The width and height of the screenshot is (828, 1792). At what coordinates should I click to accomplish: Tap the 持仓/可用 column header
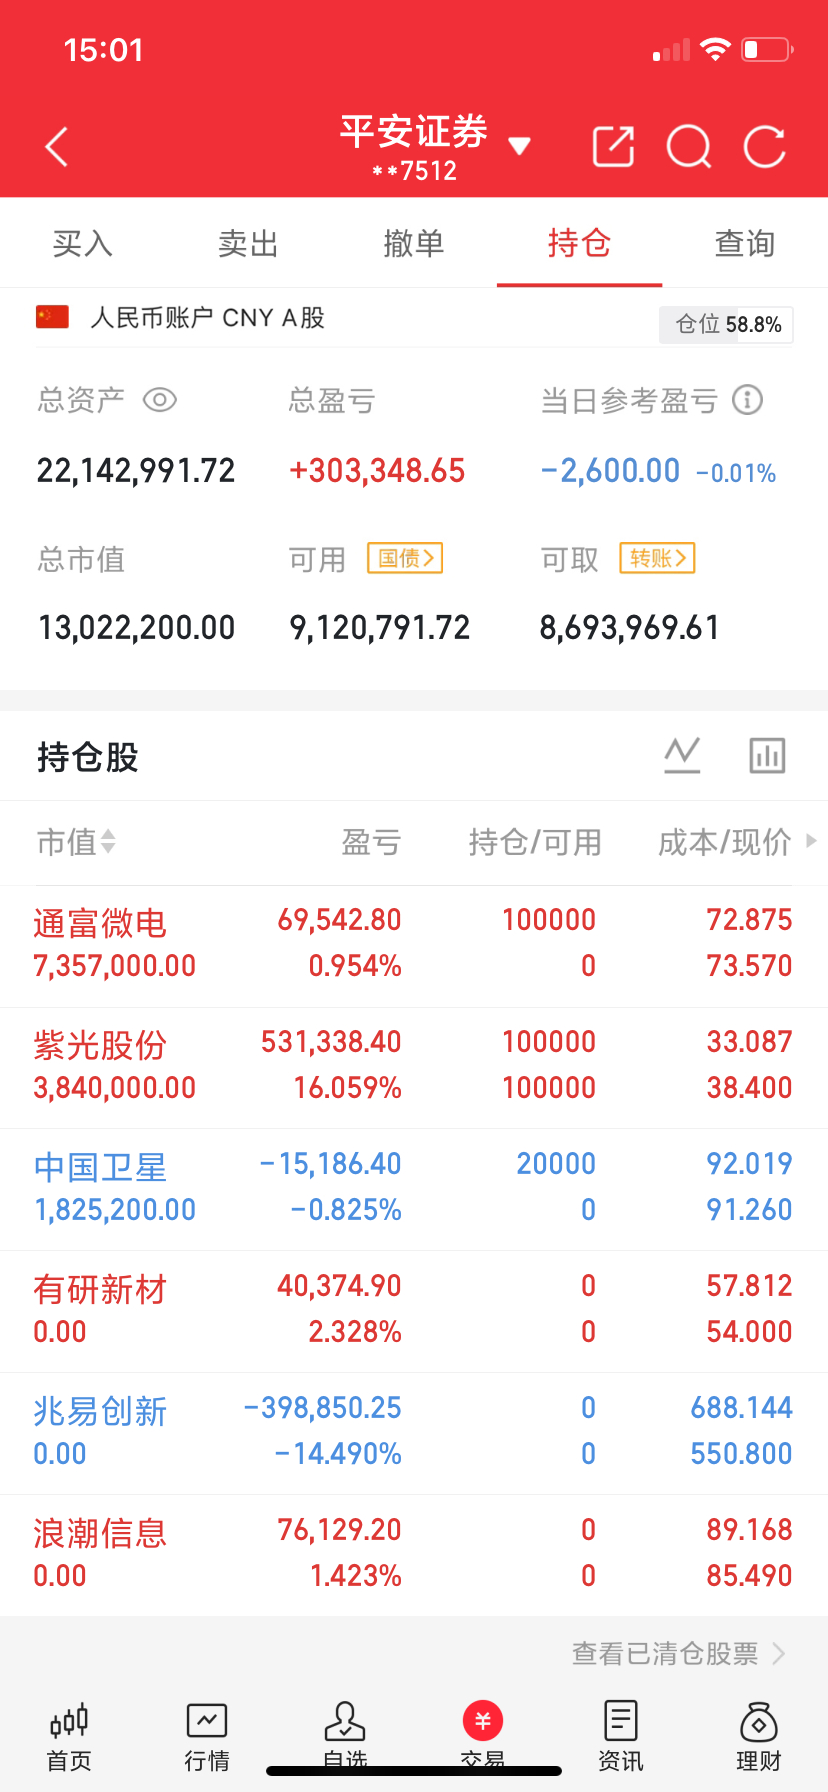[535, 842]
